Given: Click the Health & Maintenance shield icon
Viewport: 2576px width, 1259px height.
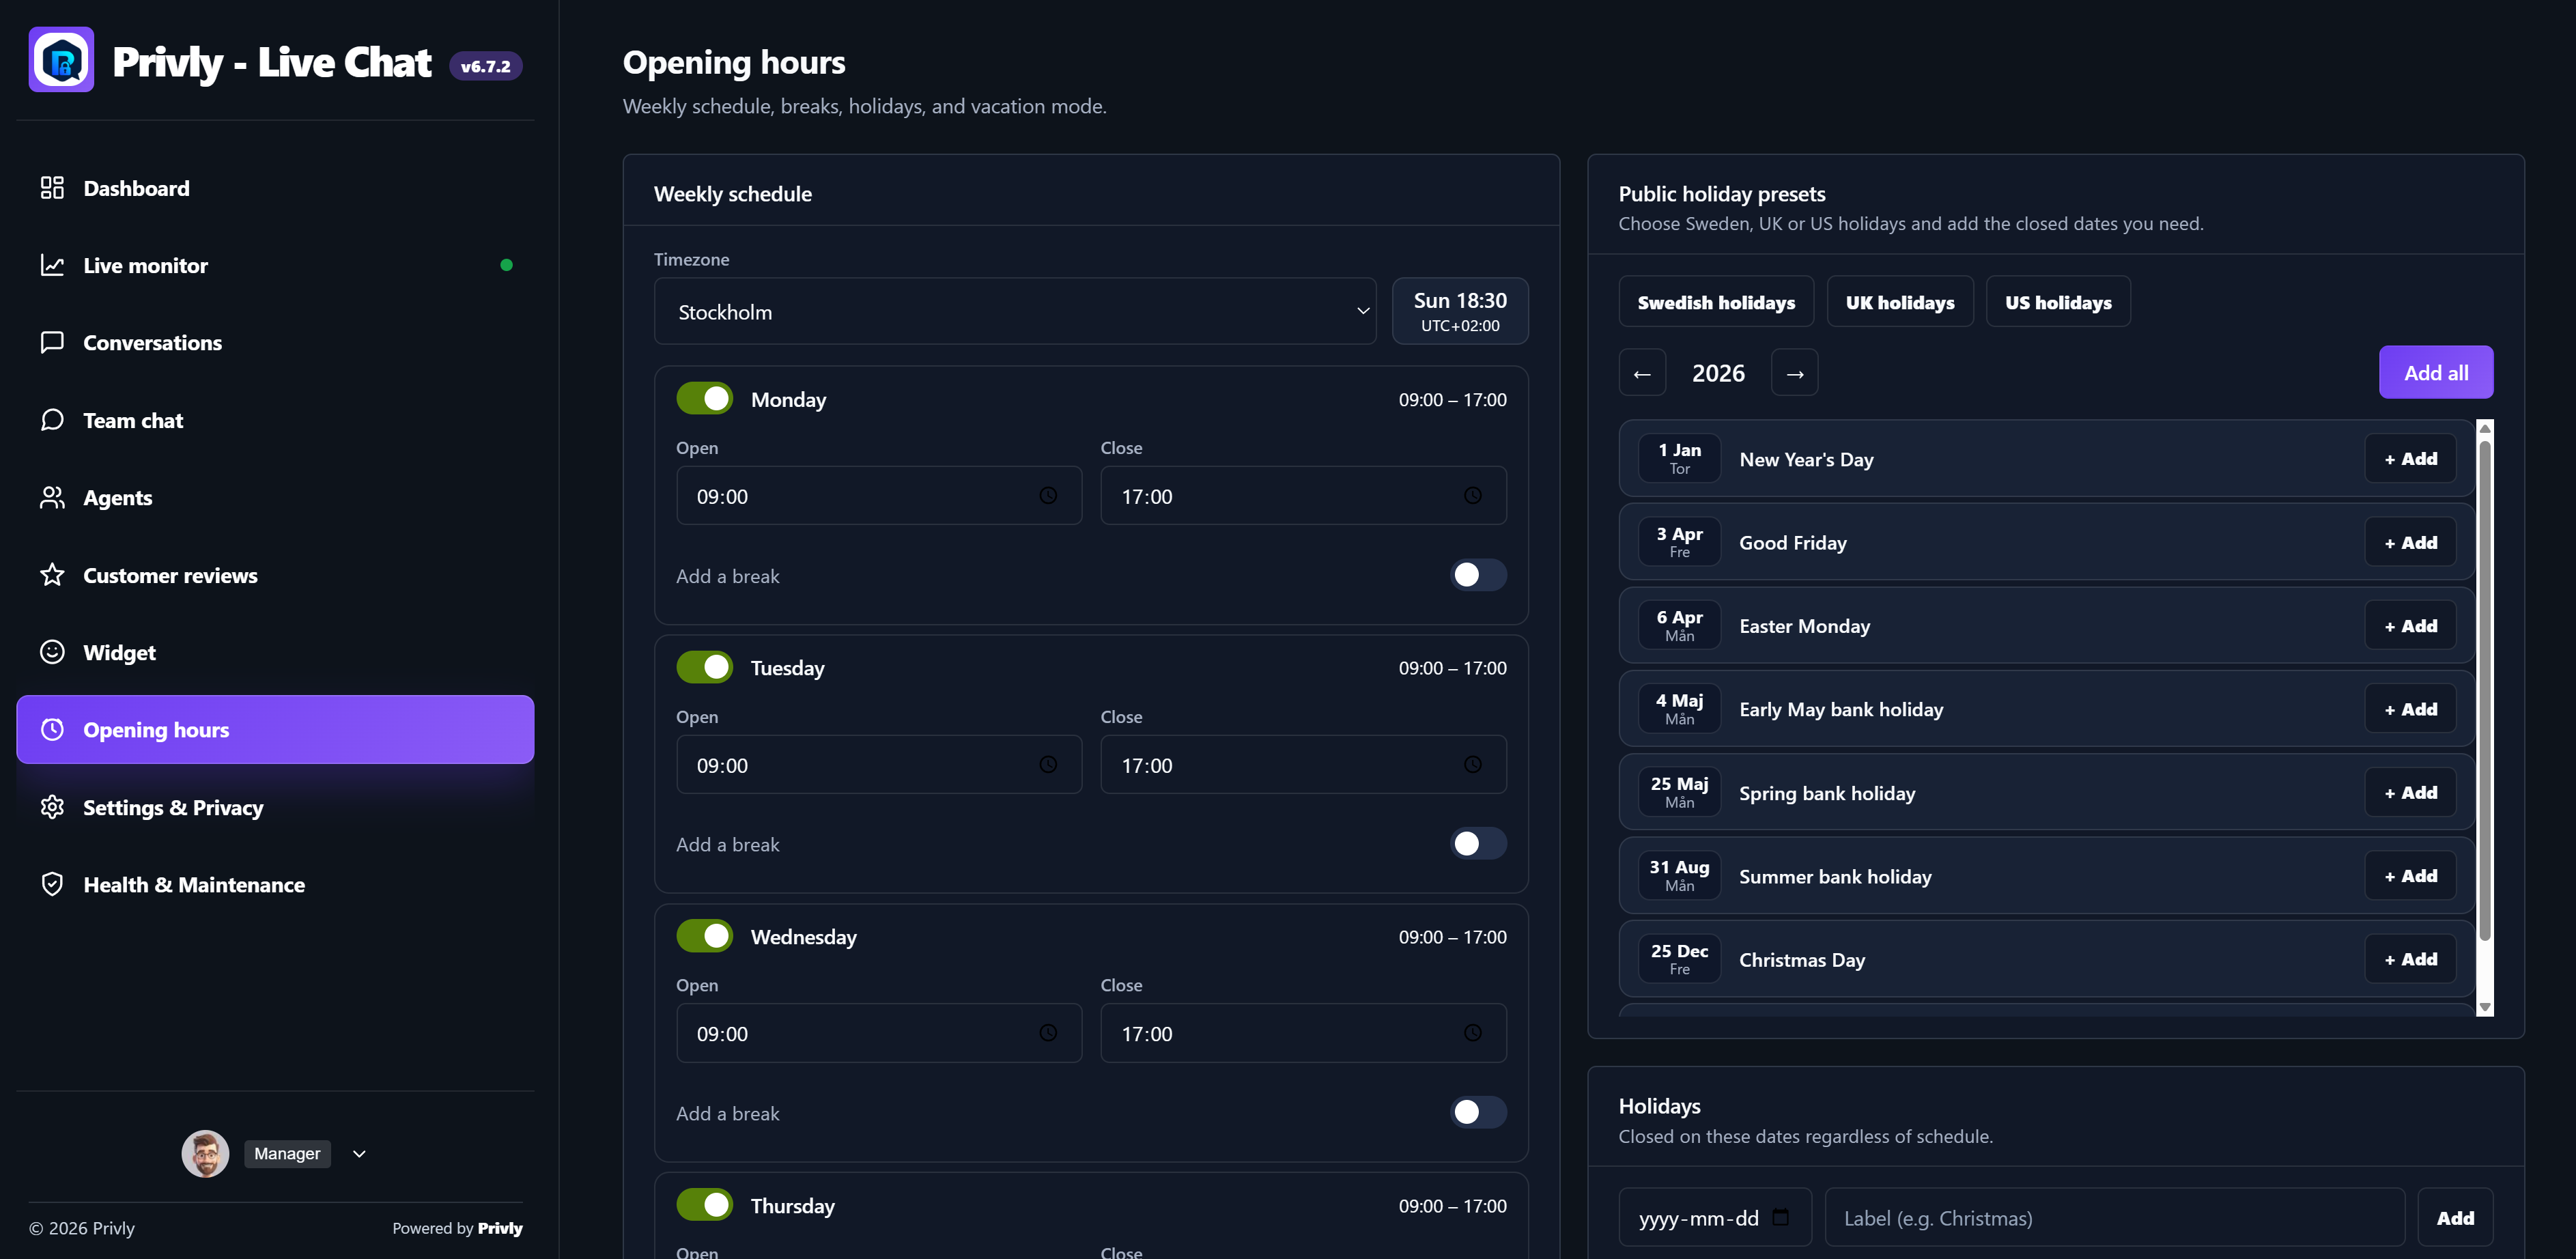Looking at the screenshot, I should pyautogui.click(x=52, y=884).
